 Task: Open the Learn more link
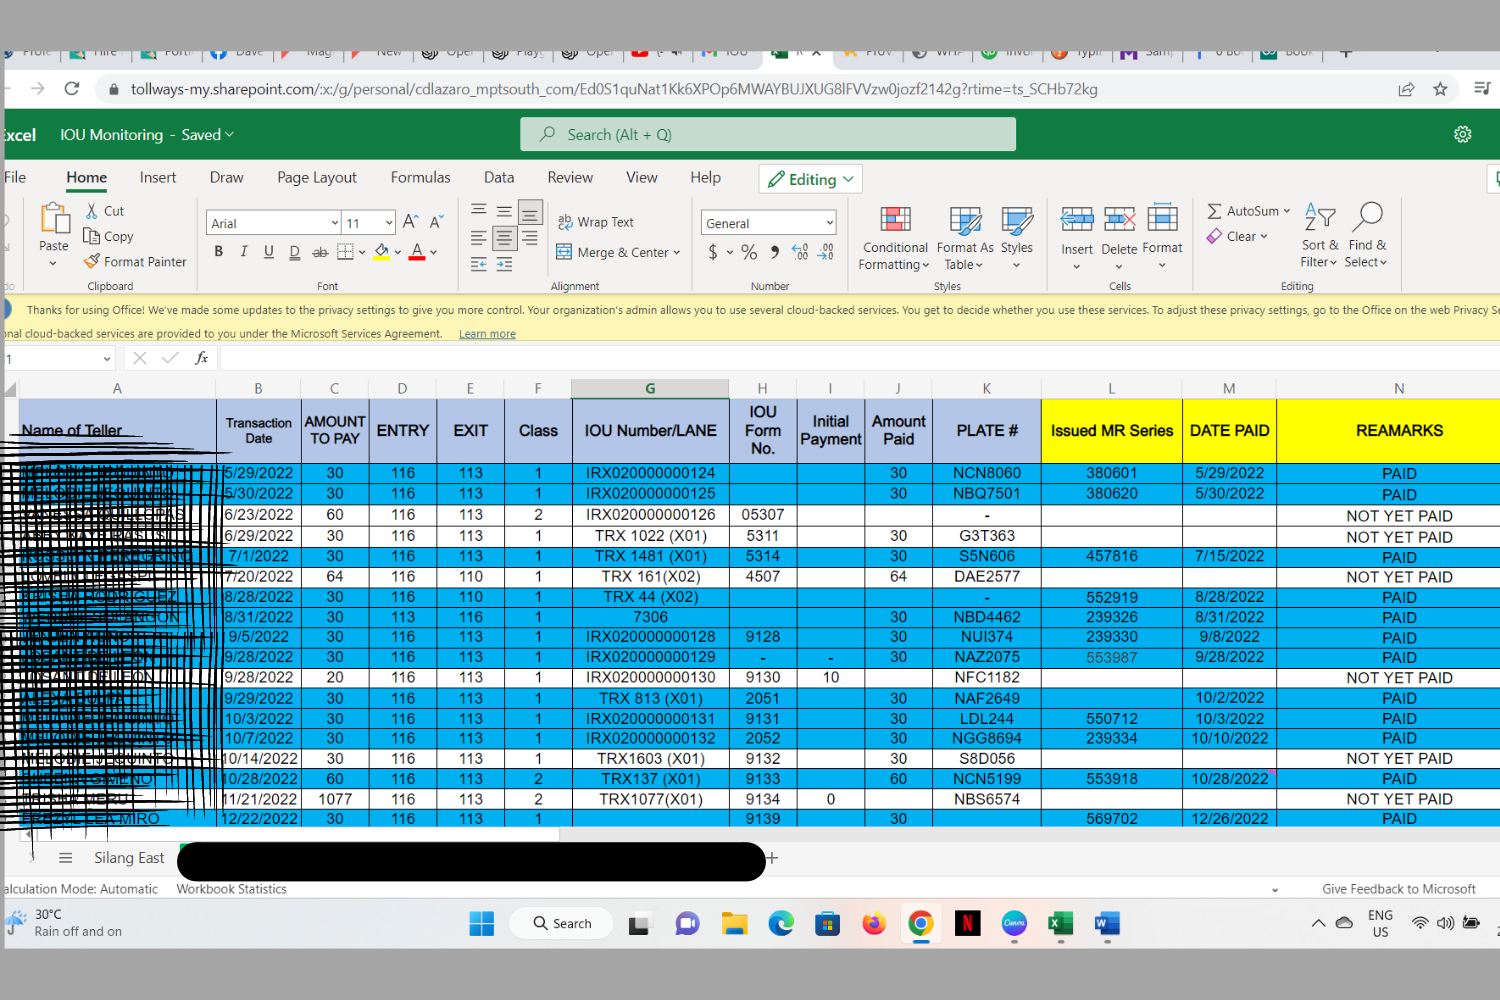point(487,334)
